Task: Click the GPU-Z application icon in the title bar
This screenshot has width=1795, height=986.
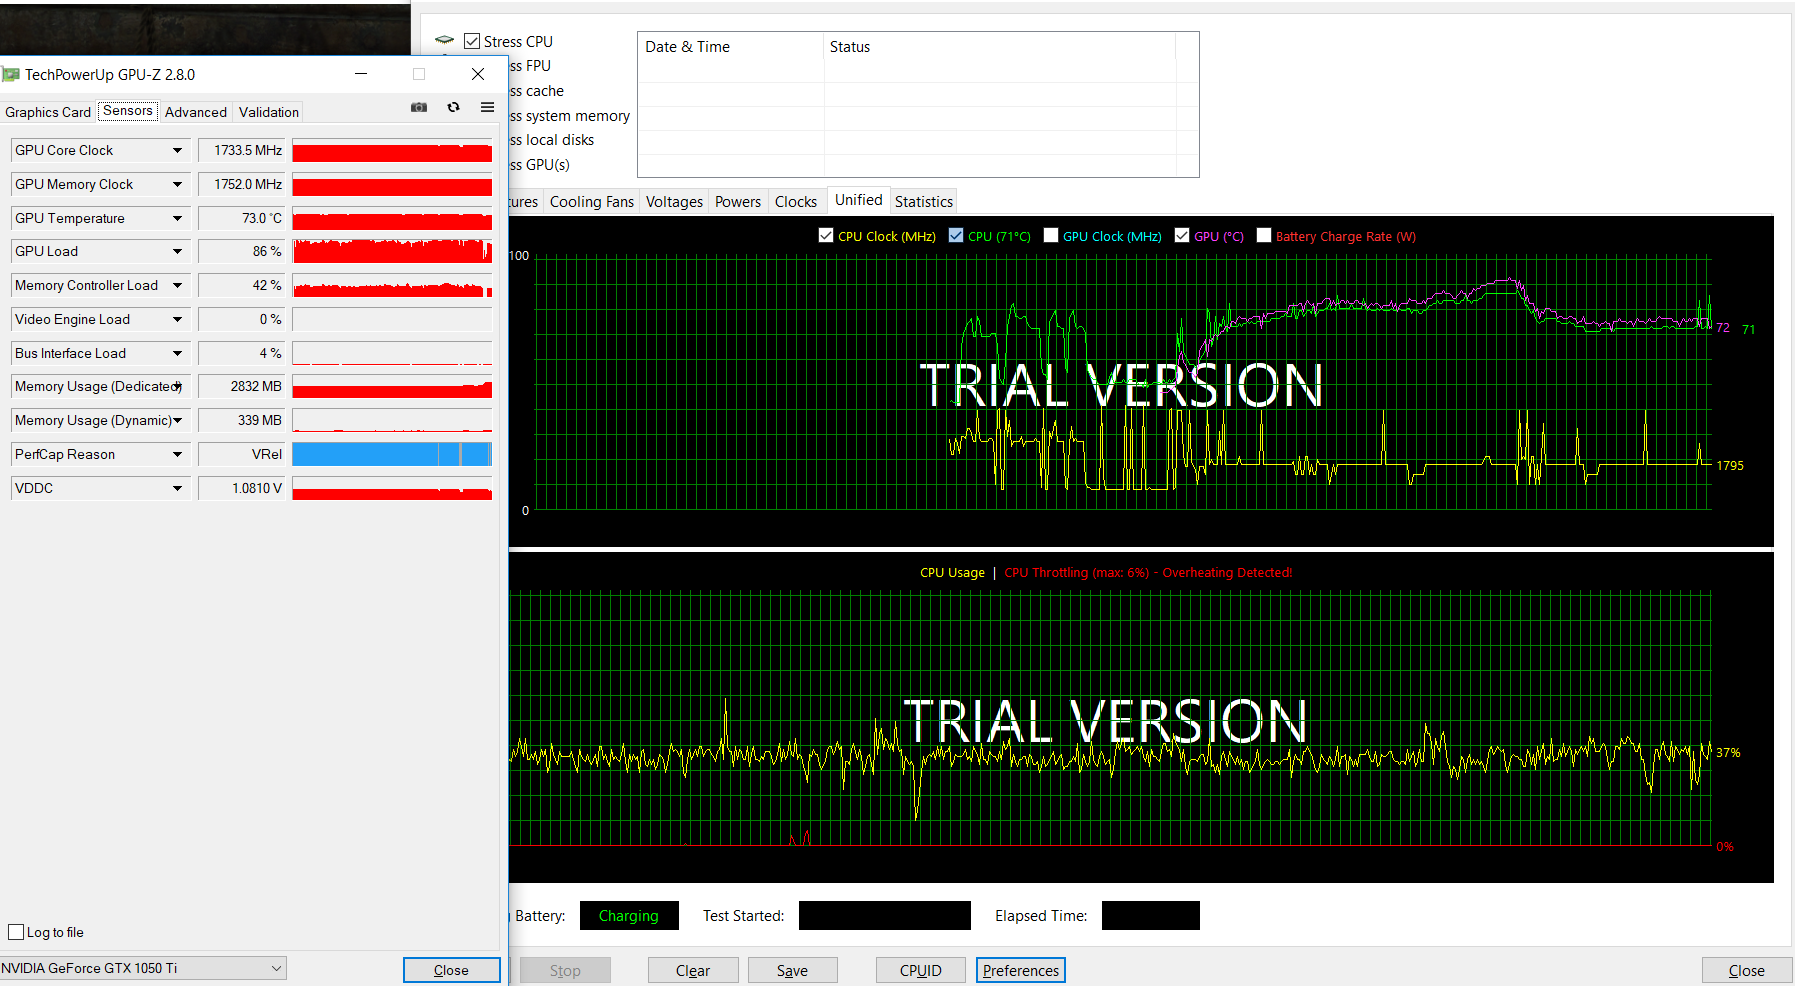Action: 11,74
